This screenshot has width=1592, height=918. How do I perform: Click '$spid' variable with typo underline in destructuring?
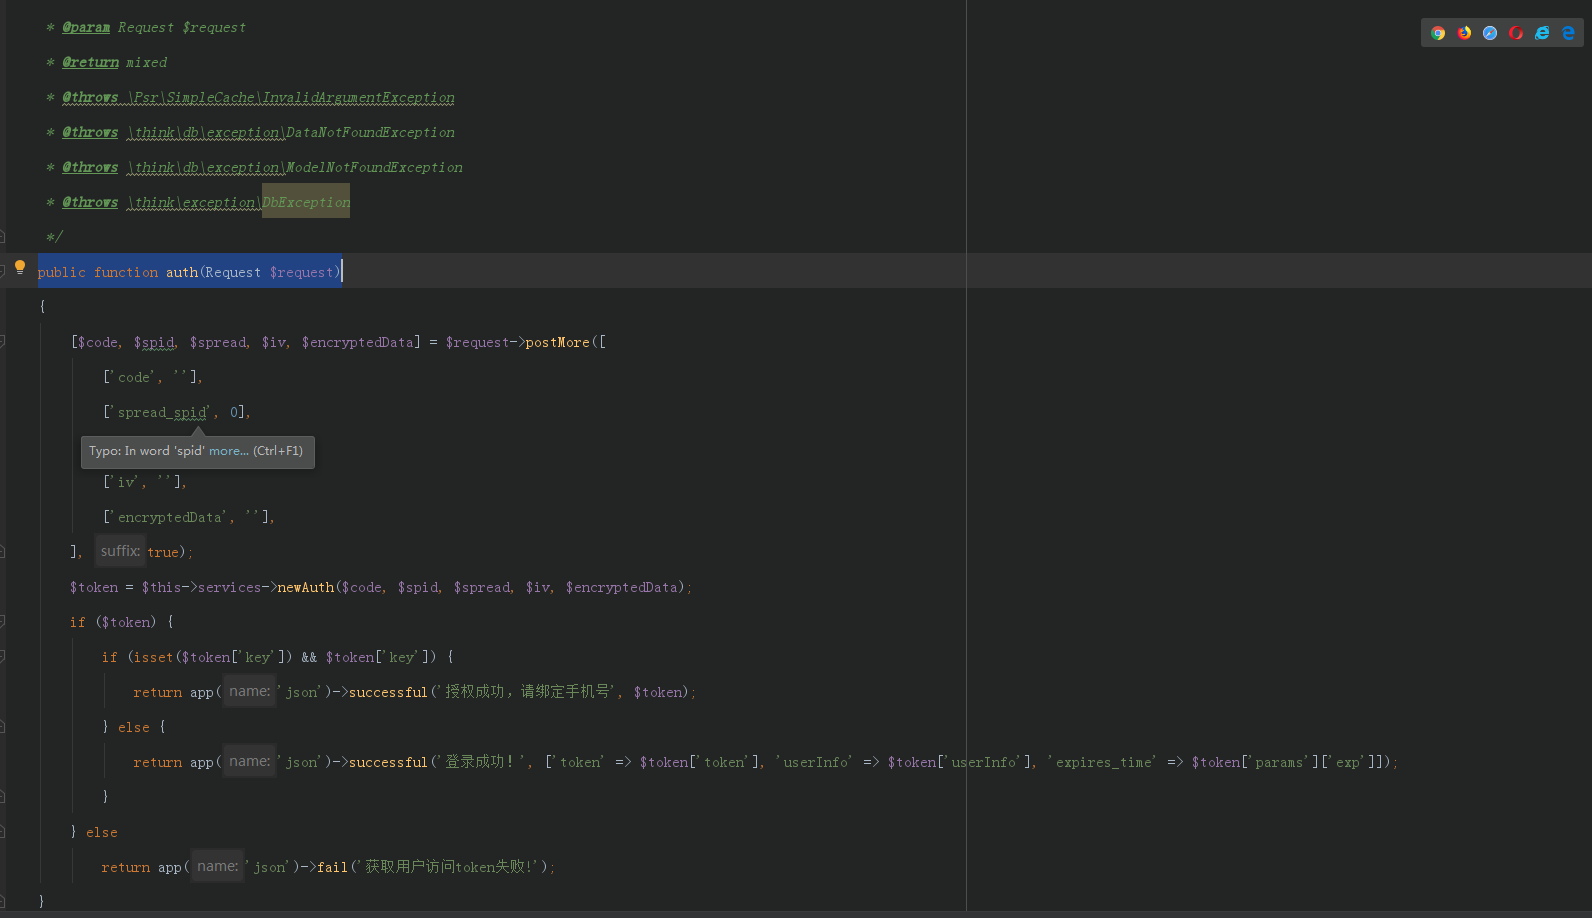pos(155,342)
